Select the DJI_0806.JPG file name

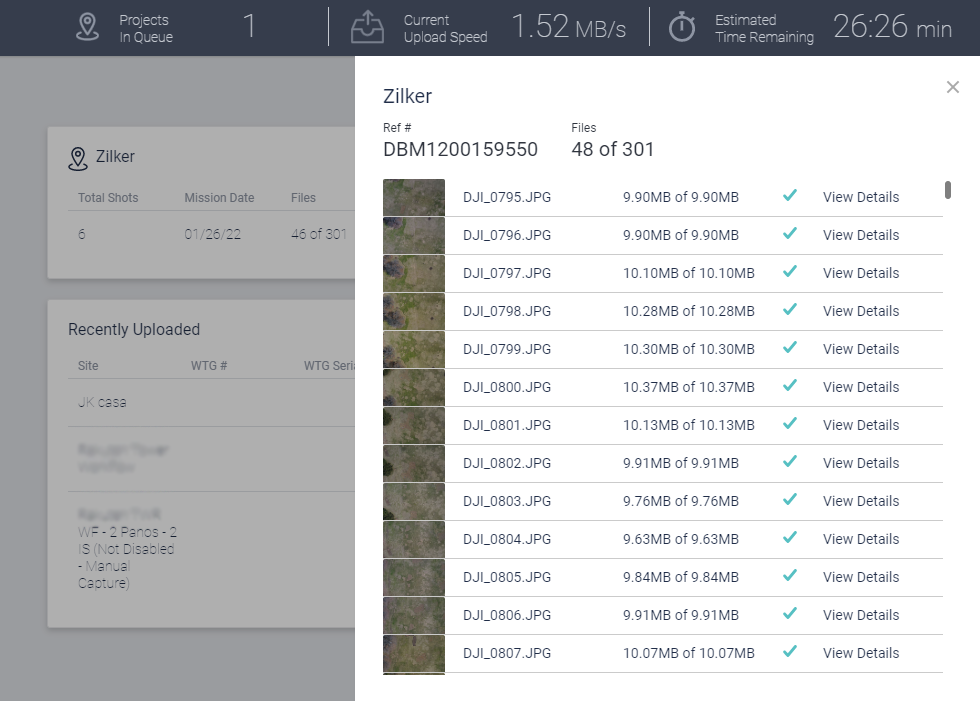pos(507,615)
